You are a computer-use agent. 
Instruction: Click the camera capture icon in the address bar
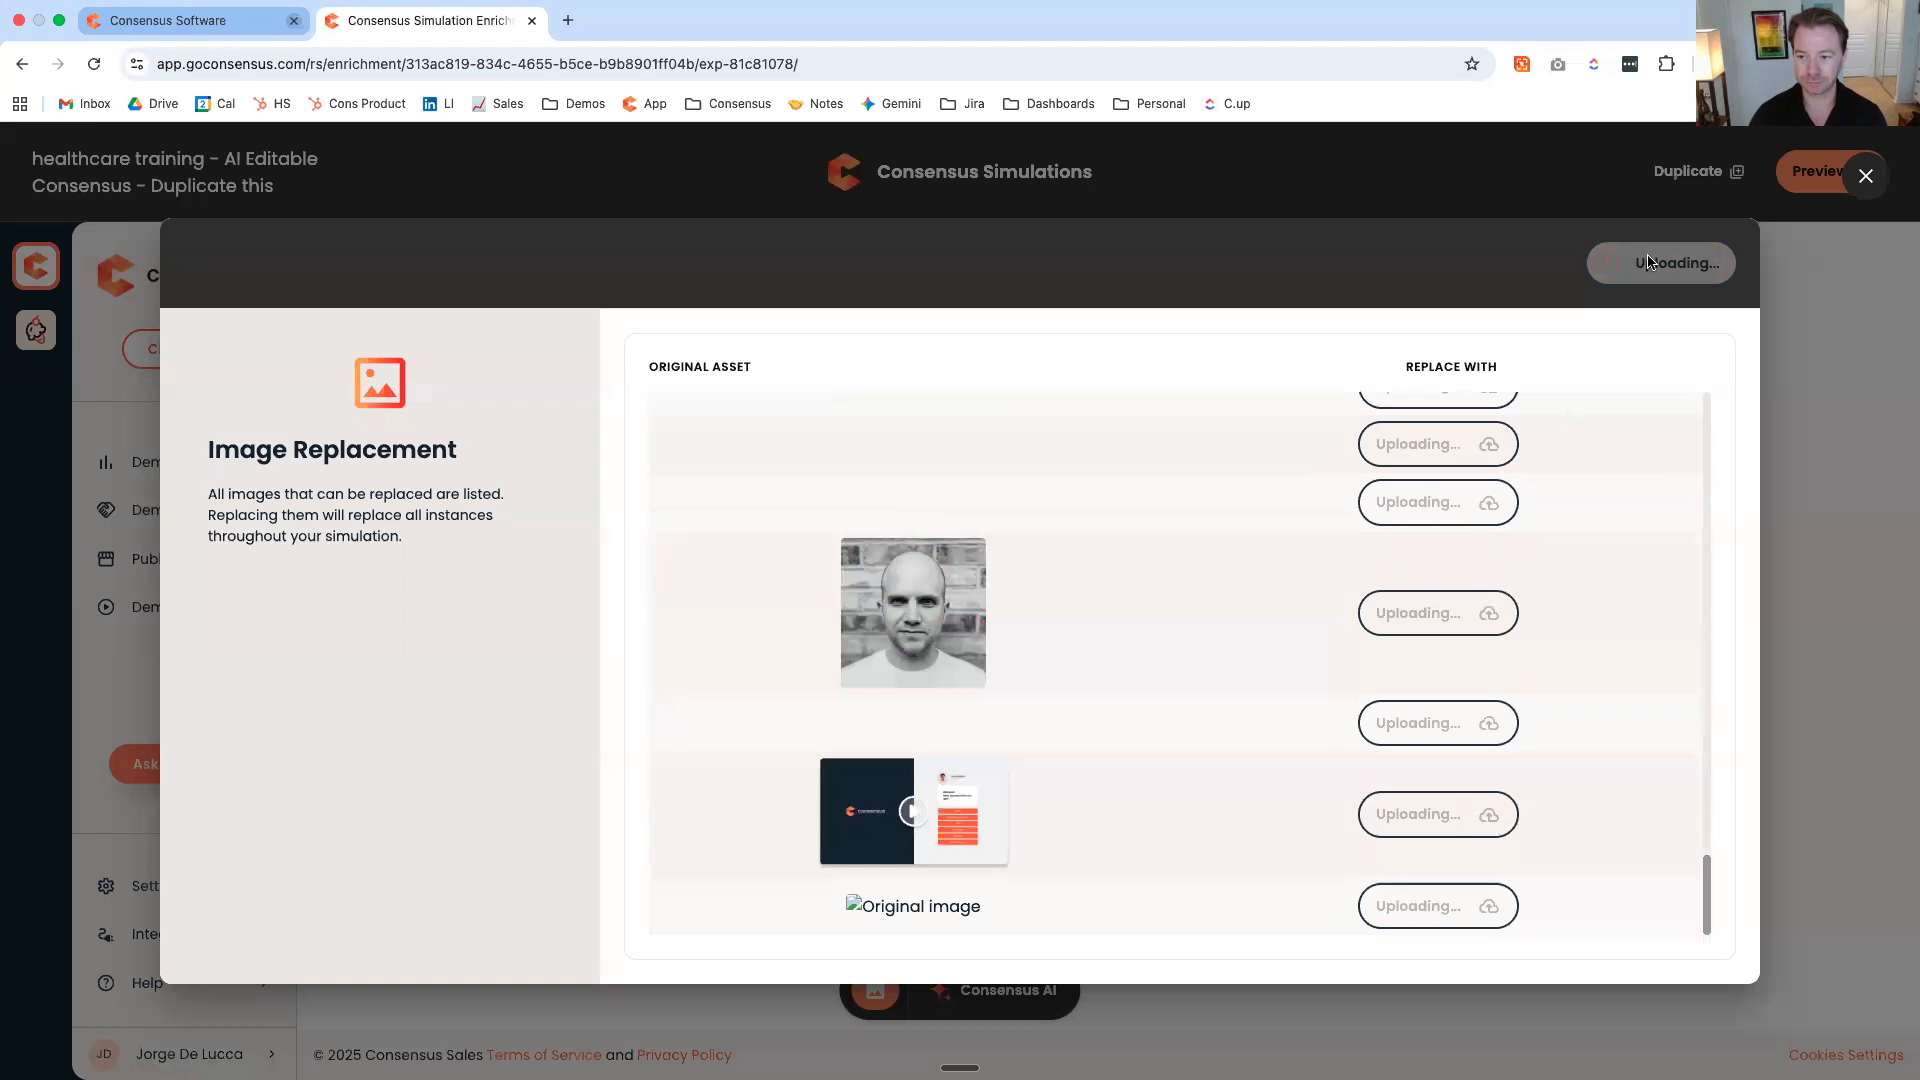click(x=1558, y=63)
